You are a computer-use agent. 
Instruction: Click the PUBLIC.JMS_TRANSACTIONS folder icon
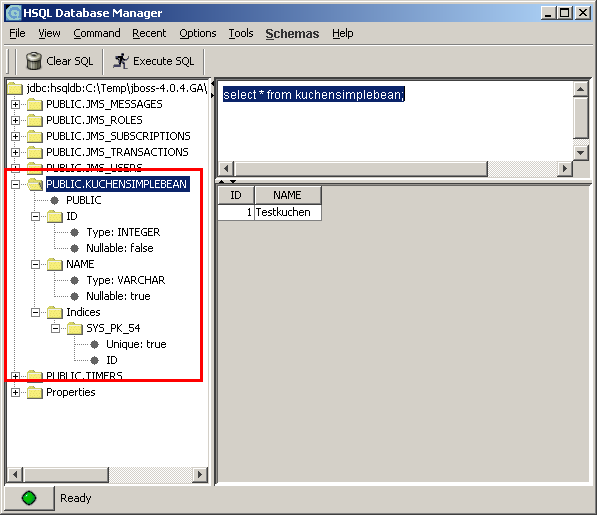click(35, 152)
